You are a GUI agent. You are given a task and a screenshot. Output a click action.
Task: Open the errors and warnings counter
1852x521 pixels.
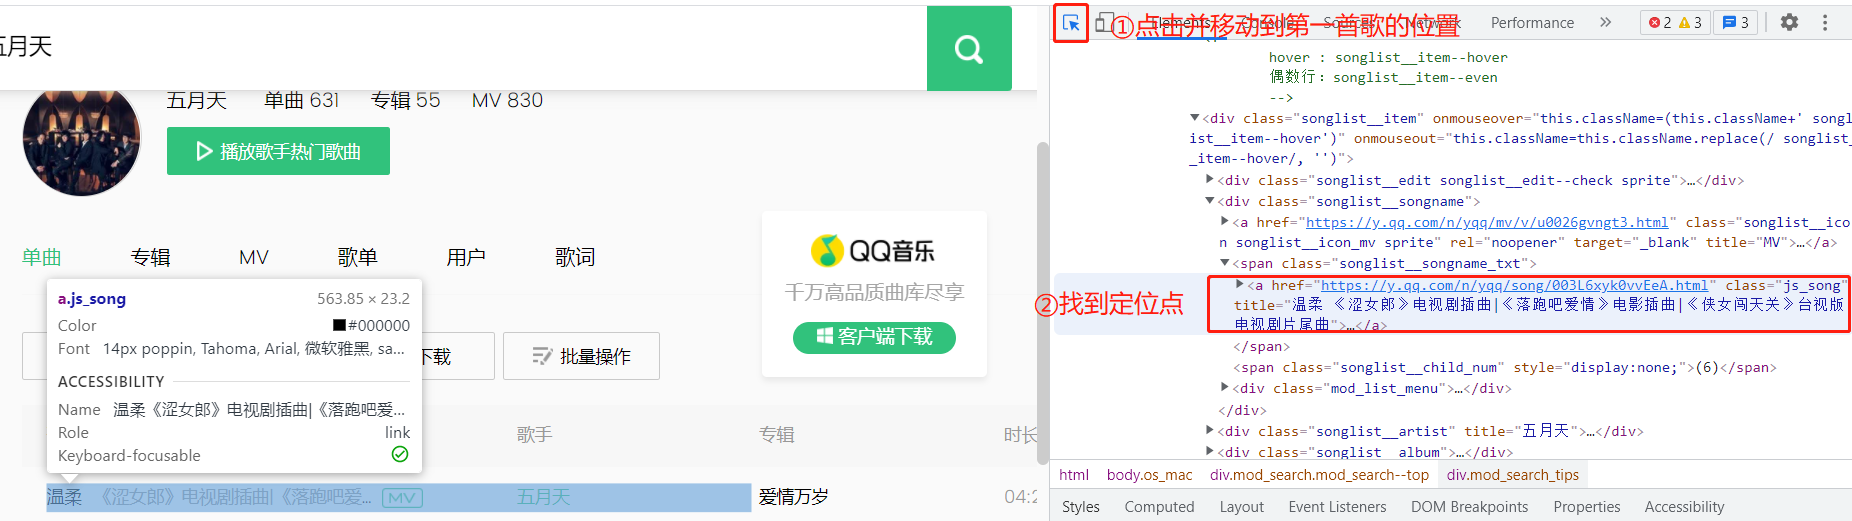(1675, 22)
